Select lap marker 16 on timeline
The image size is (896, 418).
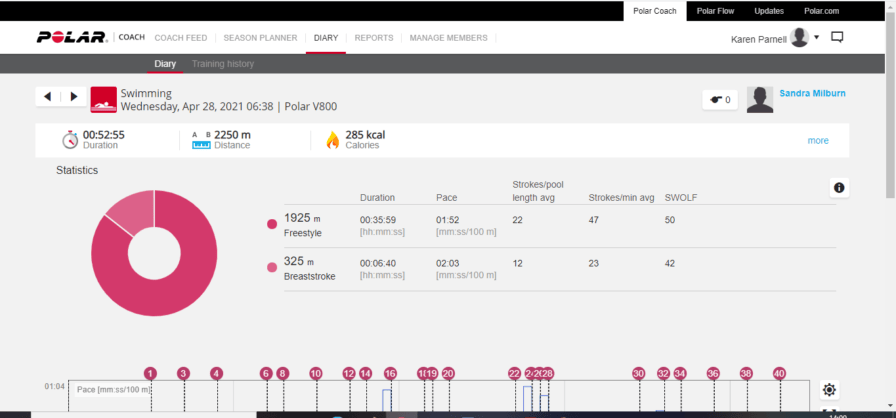390,373
